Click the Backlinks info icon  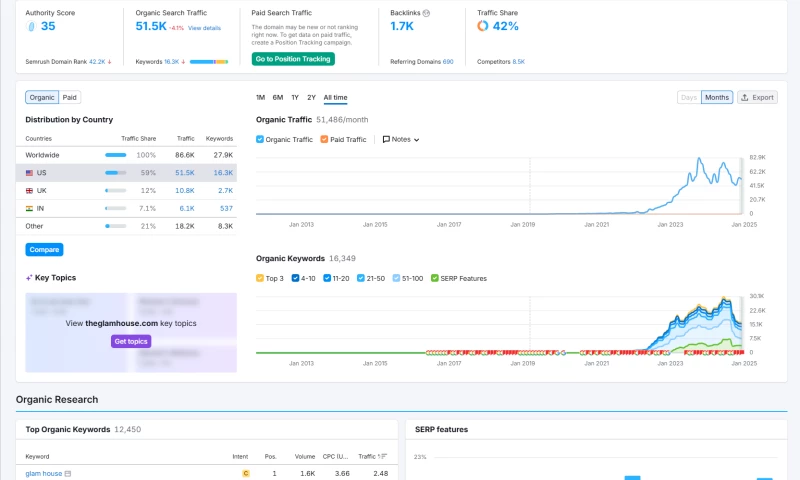coord(427,13)
